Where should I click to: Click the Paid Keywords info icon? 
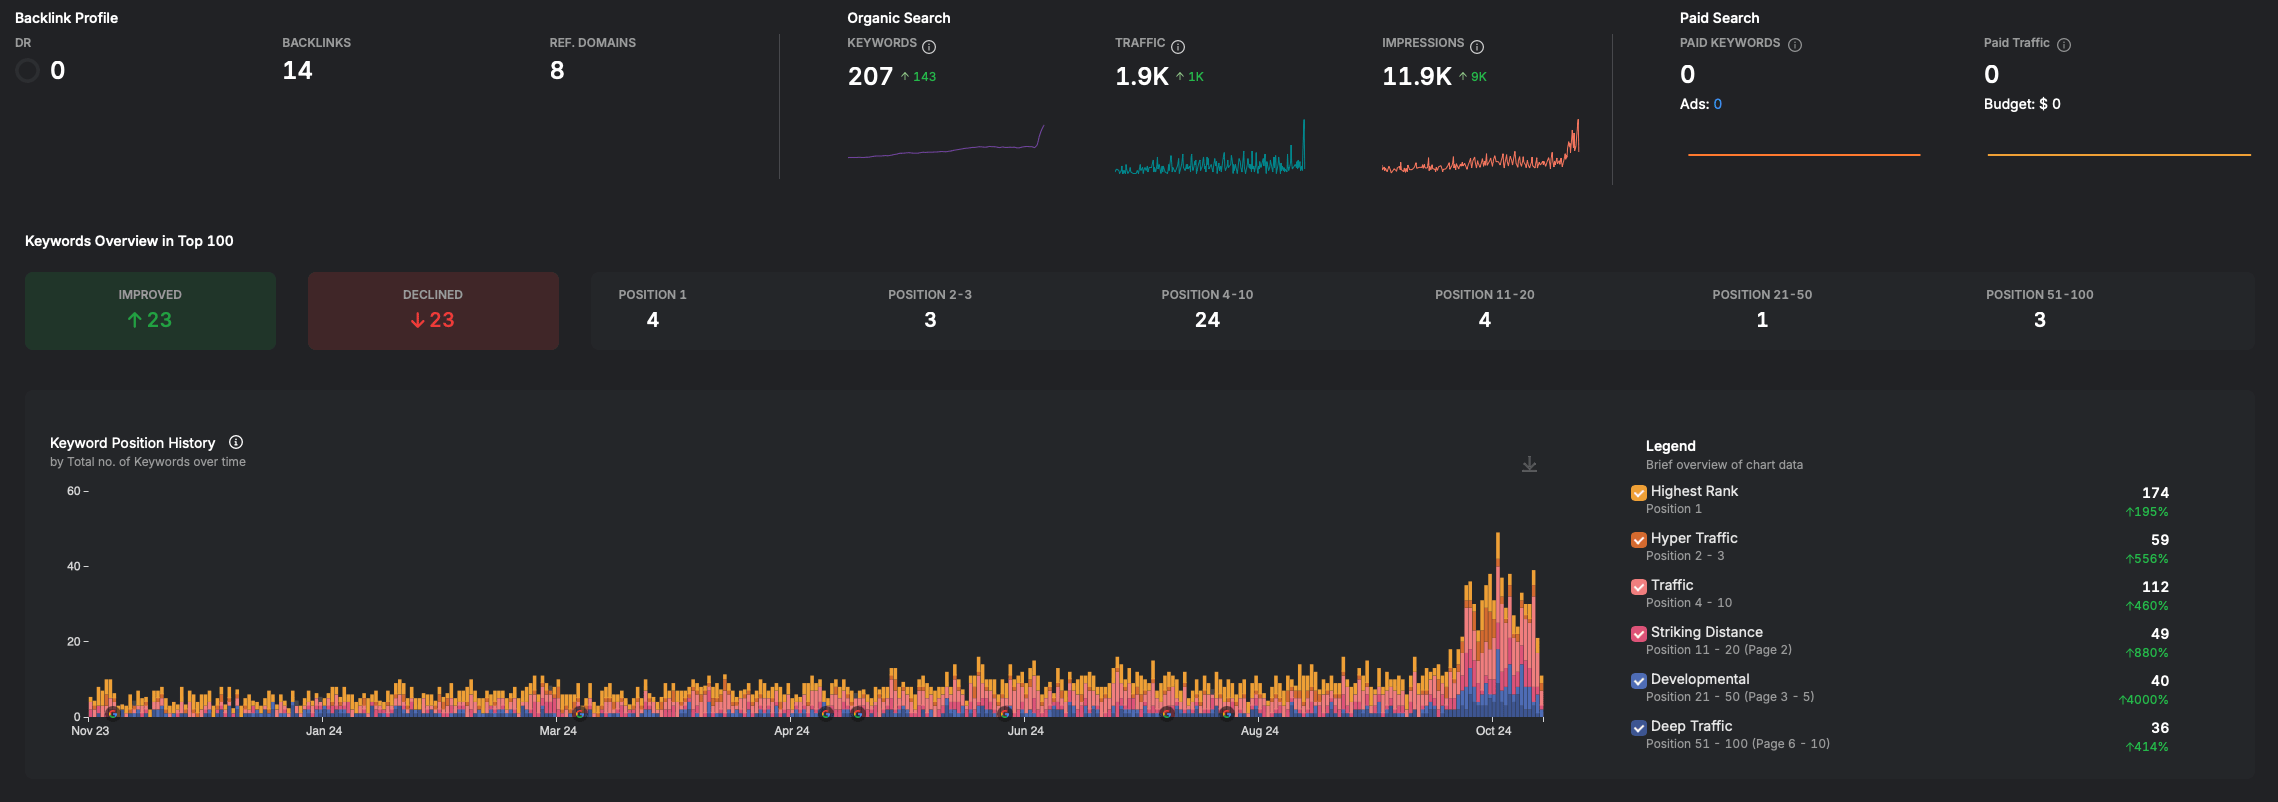(x=1795, y=45)
